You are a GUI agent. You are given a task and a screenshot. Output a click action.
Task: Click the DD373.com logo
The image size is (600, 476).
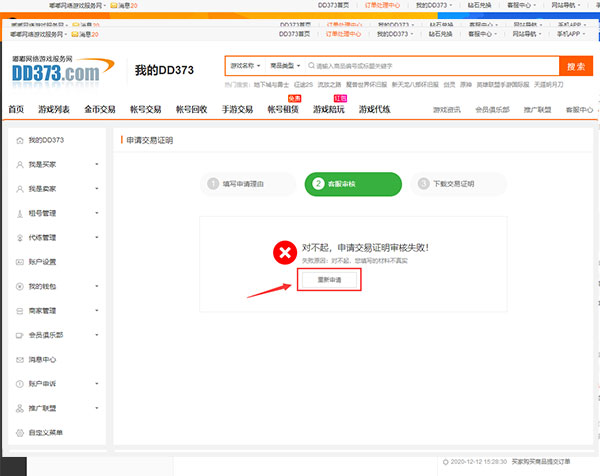tap(55, 72)
